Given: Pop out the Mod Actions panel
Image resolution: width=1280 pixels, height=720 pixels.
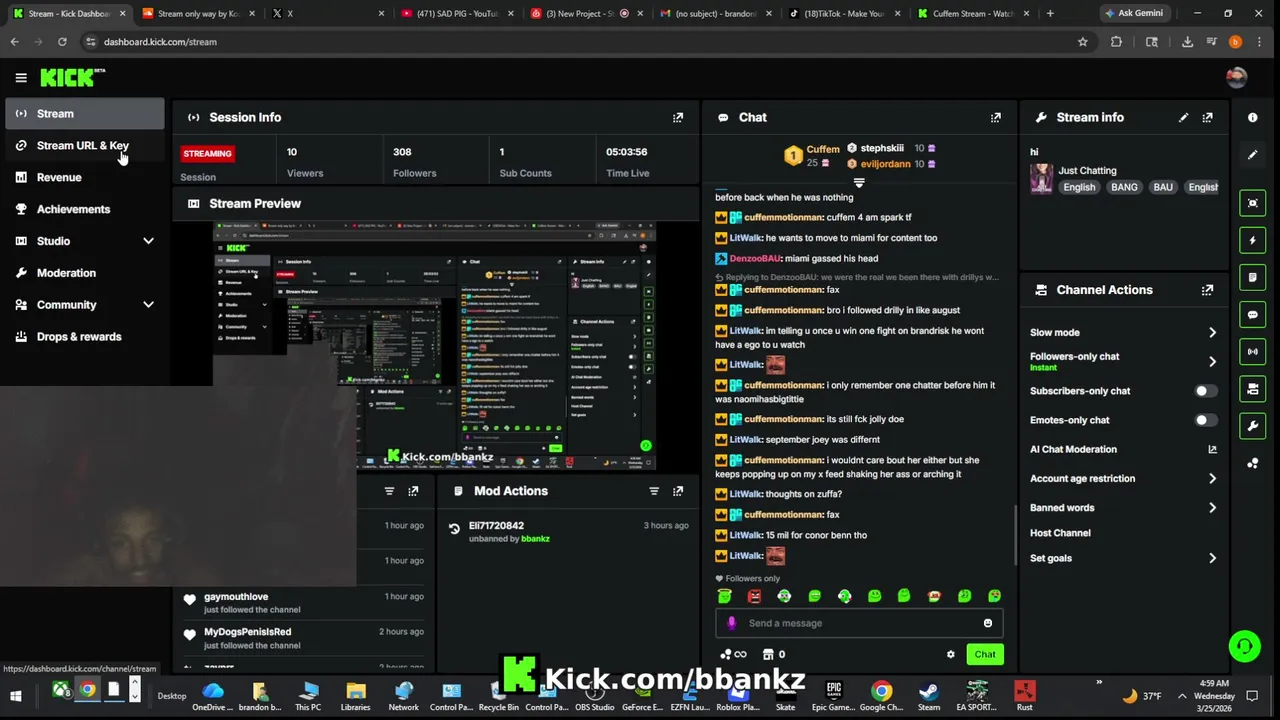Looking at the screenshot, I should (678, 491).
